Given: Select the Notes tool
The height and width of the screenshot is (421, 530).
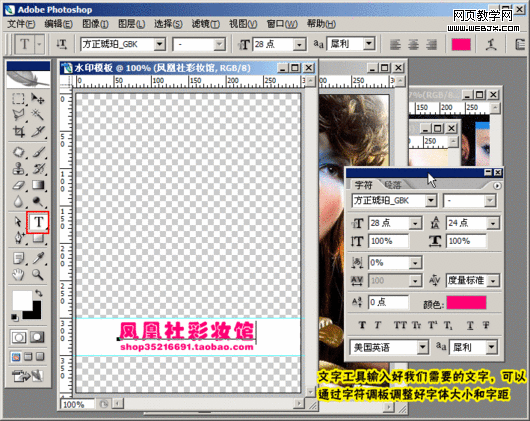Looking at the screenshot, I should 18,258.
